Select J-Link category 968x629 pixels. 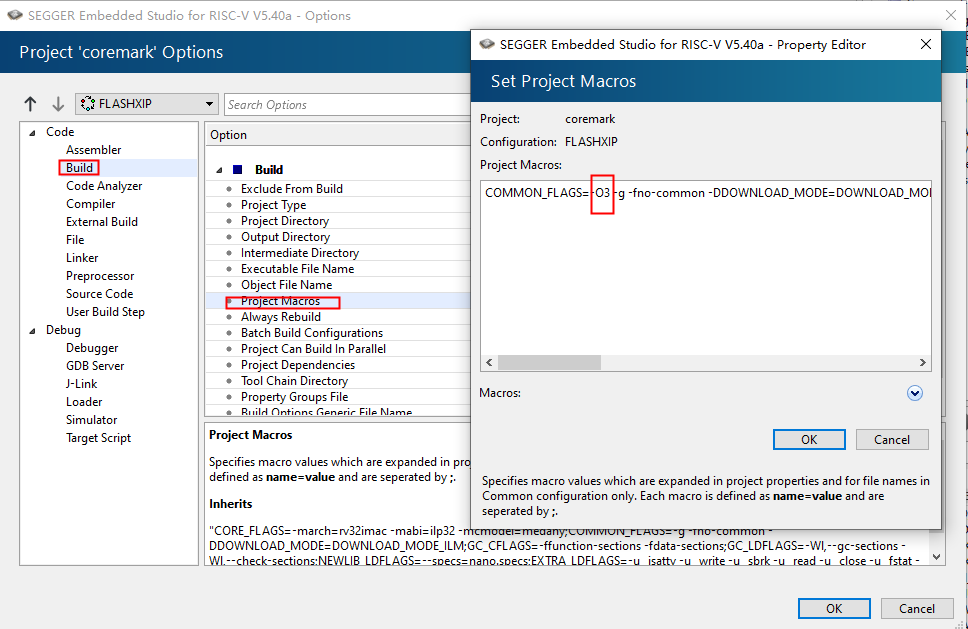click(x=81, y=384)
